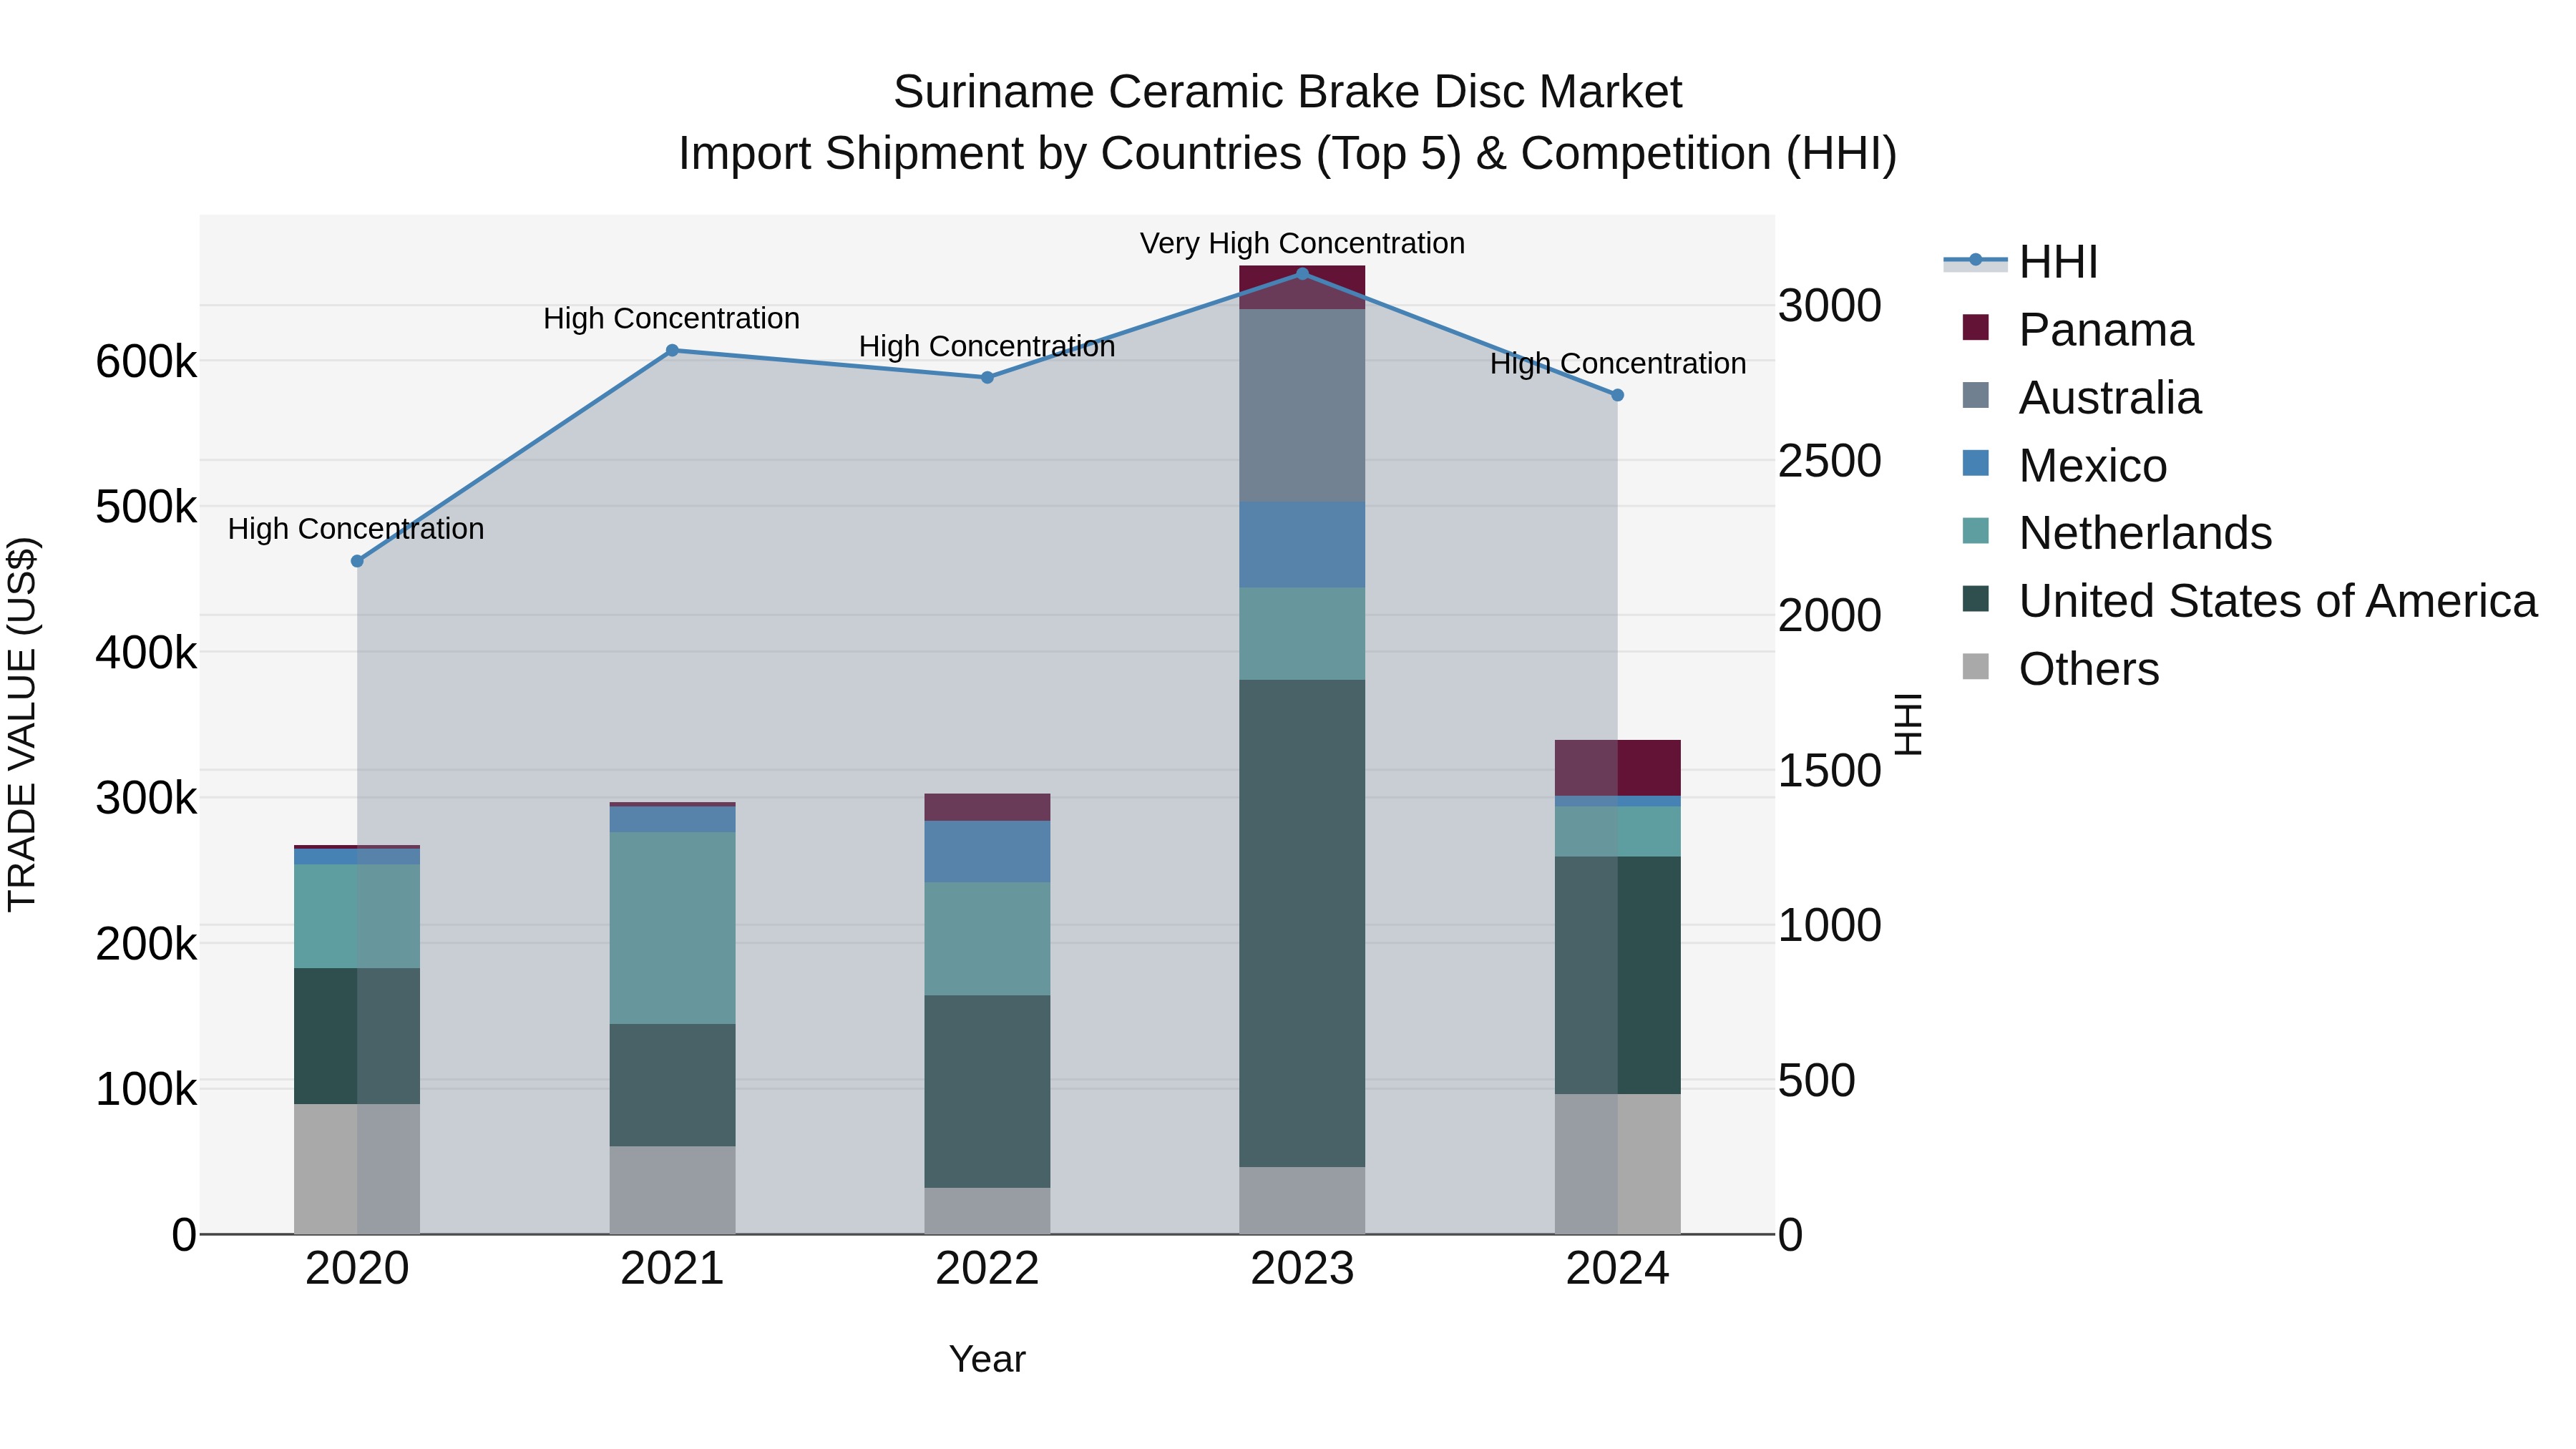Click the '2020' x-axis tick label

tap(357, 1269)
